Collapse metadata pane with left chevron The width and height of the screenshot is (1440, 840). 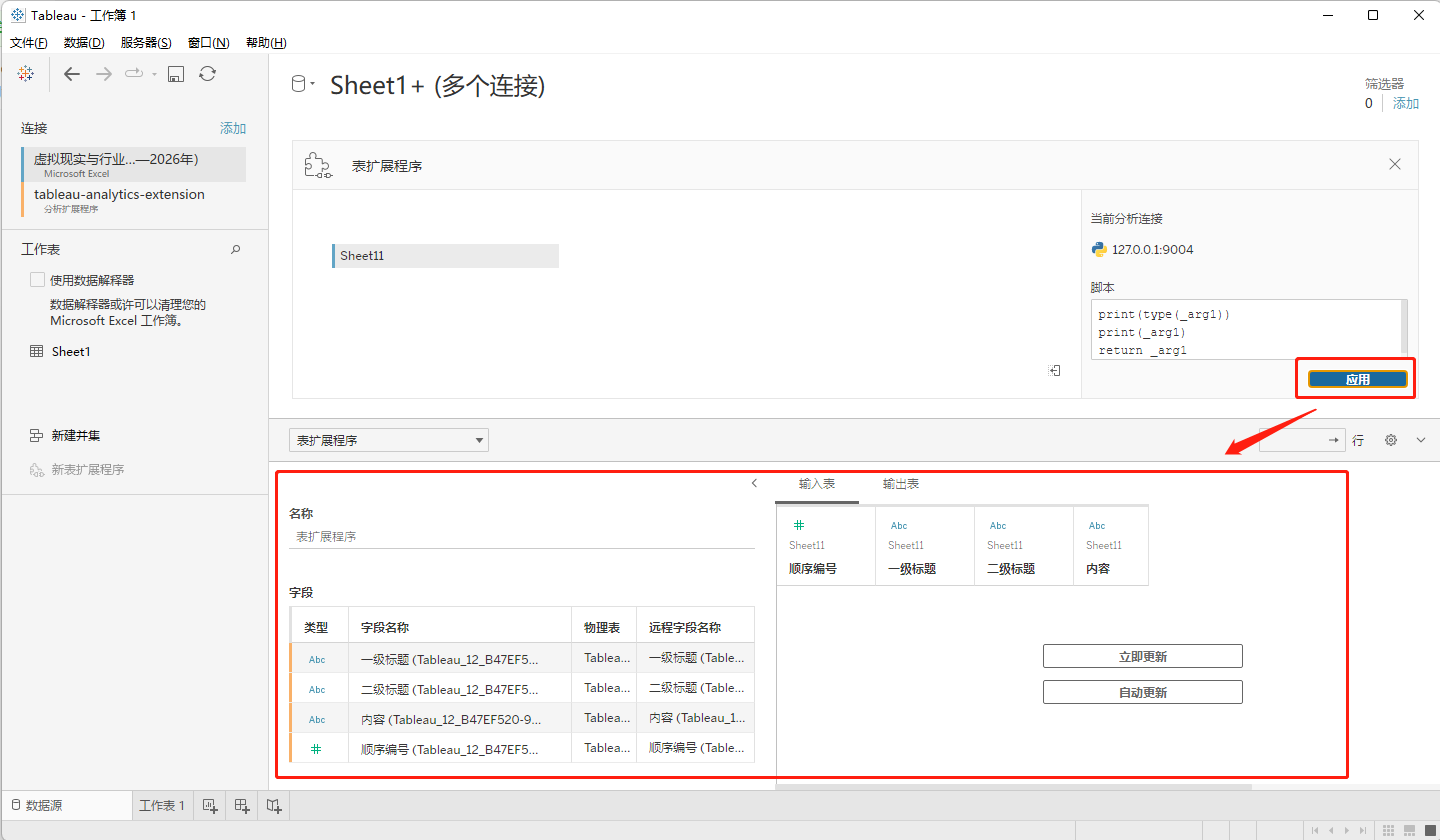[754, 483]
